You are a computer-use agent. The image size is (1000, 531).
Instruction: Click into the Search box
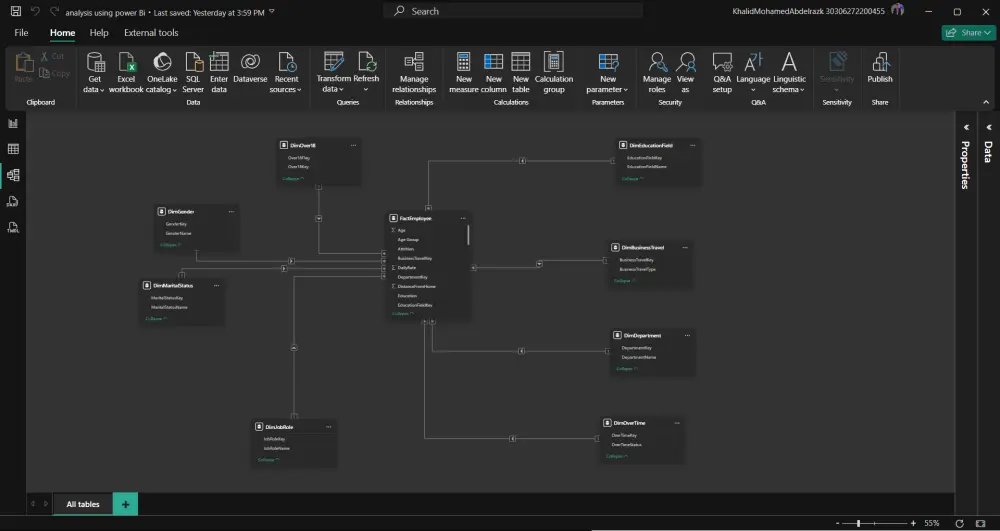[x=512, y=11]
